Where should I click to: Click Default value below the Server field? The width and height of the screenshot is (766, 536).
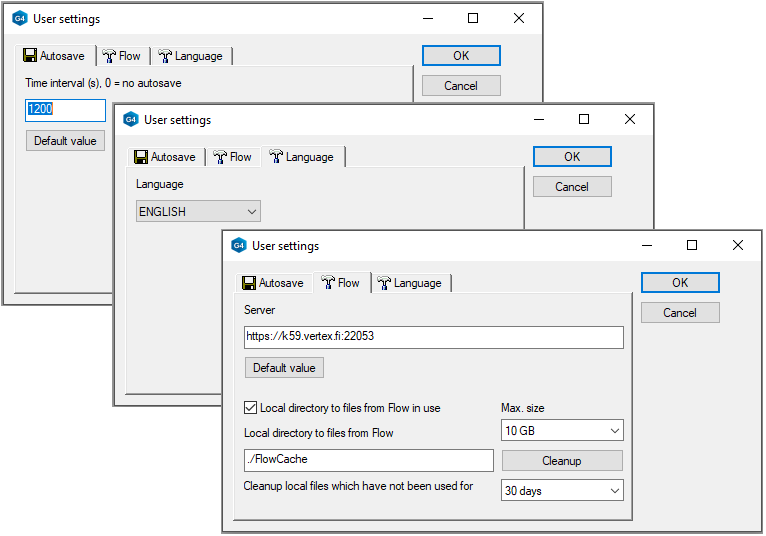coord(284,368)
